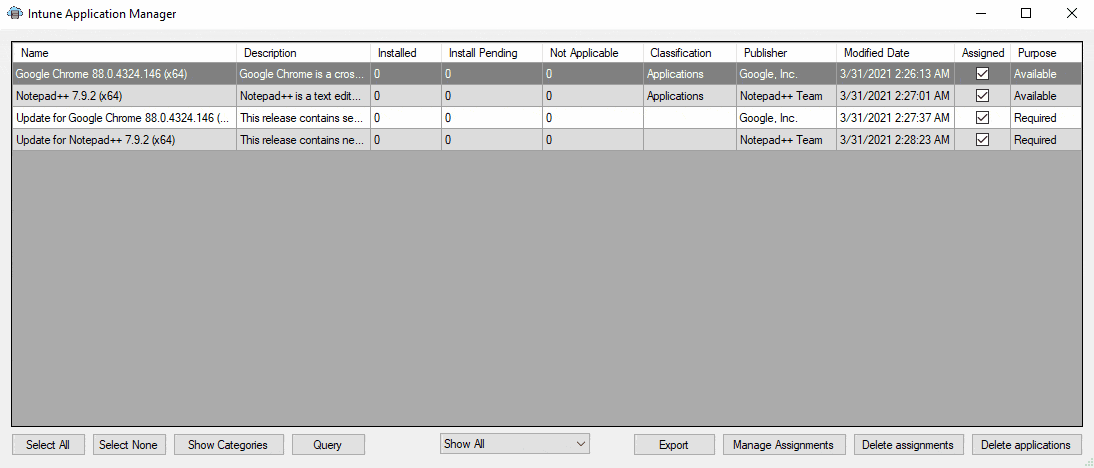
Task: Click description 'This release contains ne...'
Action: pyautogui.click(x=301, y=139)
